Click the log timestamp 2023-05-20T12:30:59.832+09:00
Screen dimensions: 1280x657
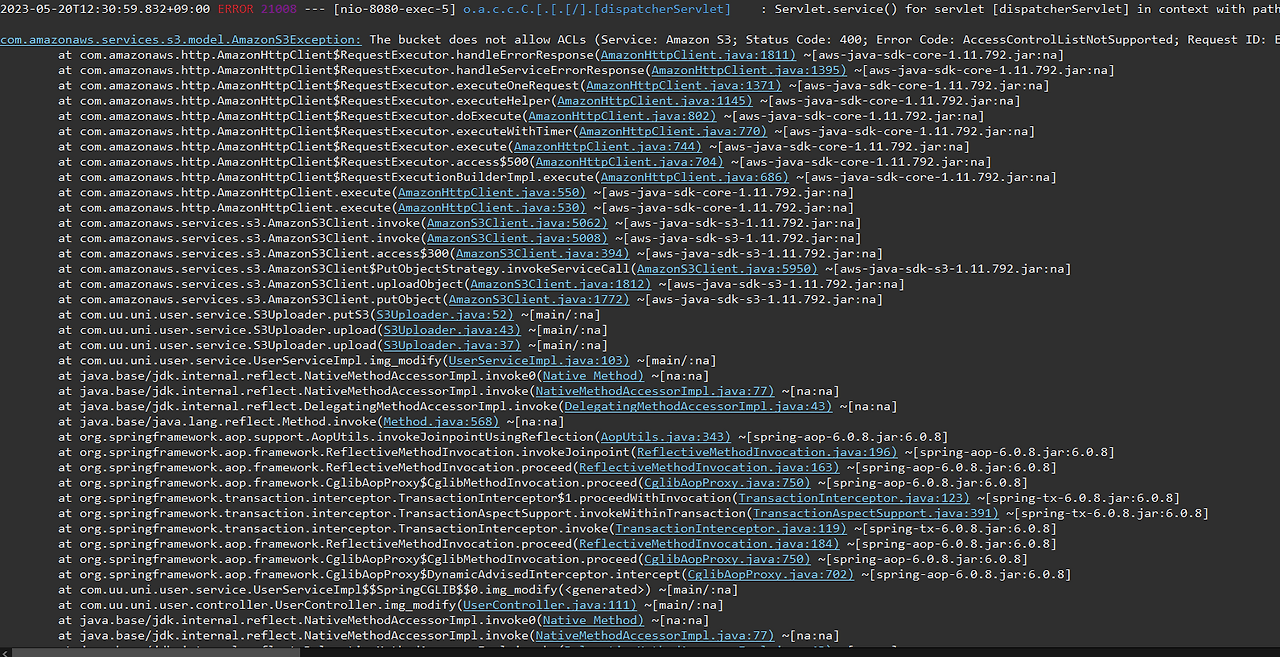pyautogui.click(x=105, y=9)
